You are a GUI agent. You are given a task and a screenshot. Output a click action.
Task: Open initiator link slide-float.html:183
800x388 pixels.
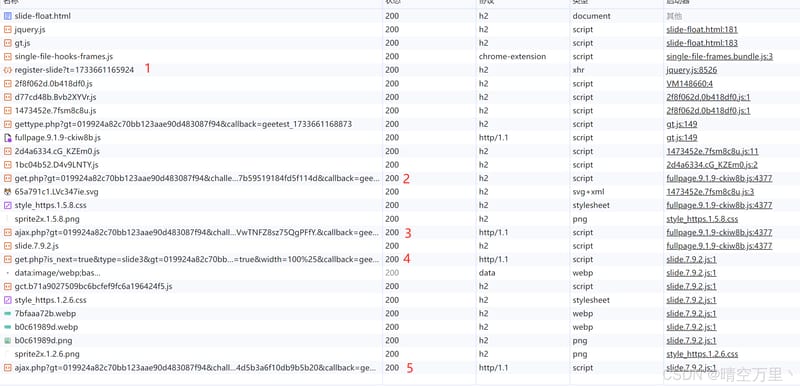tap(702, 43)
